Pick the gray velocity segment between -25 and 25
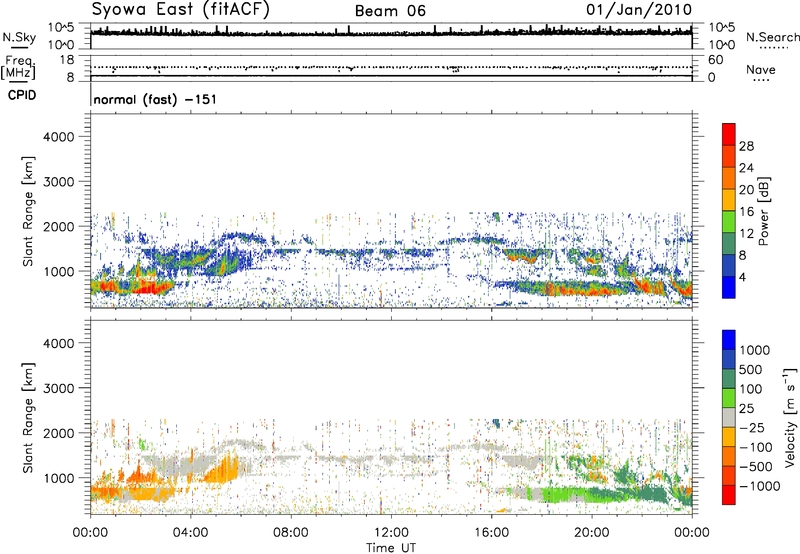Viewport: 800px width, 554px height. [x=729, y=417]
